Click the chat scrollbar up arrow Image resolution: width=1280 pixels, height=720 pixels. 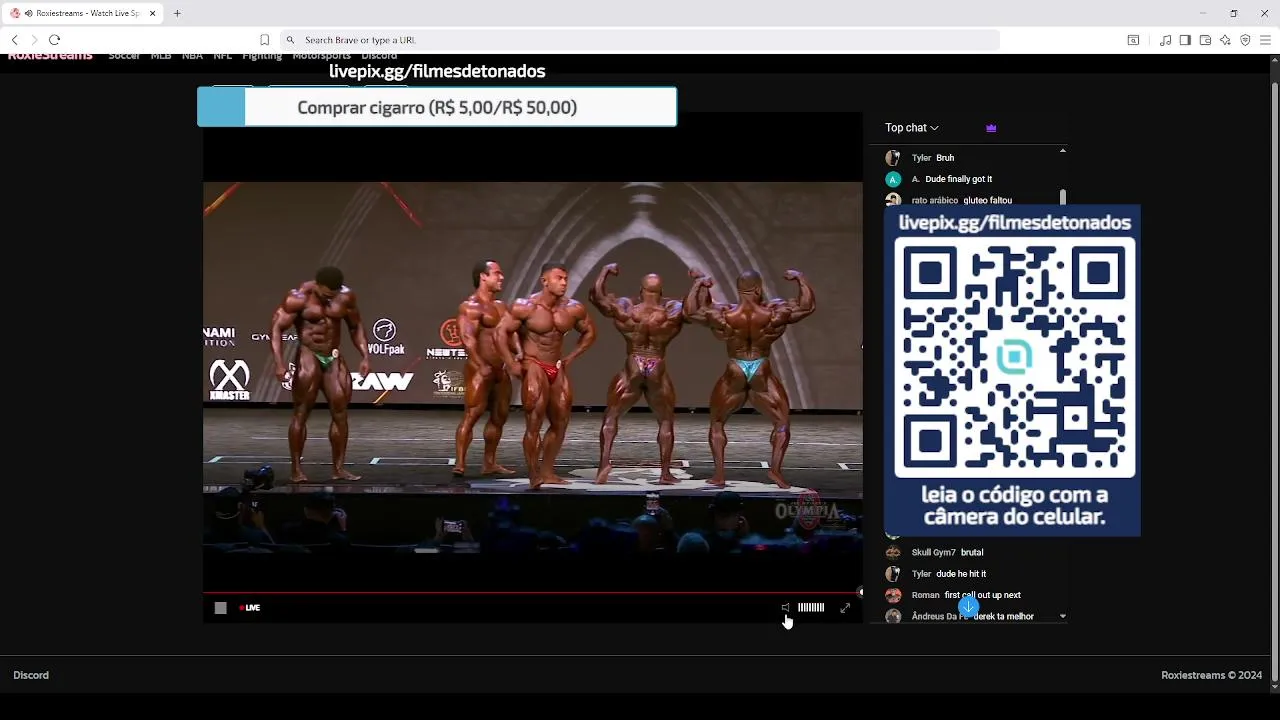(1062, 151)
